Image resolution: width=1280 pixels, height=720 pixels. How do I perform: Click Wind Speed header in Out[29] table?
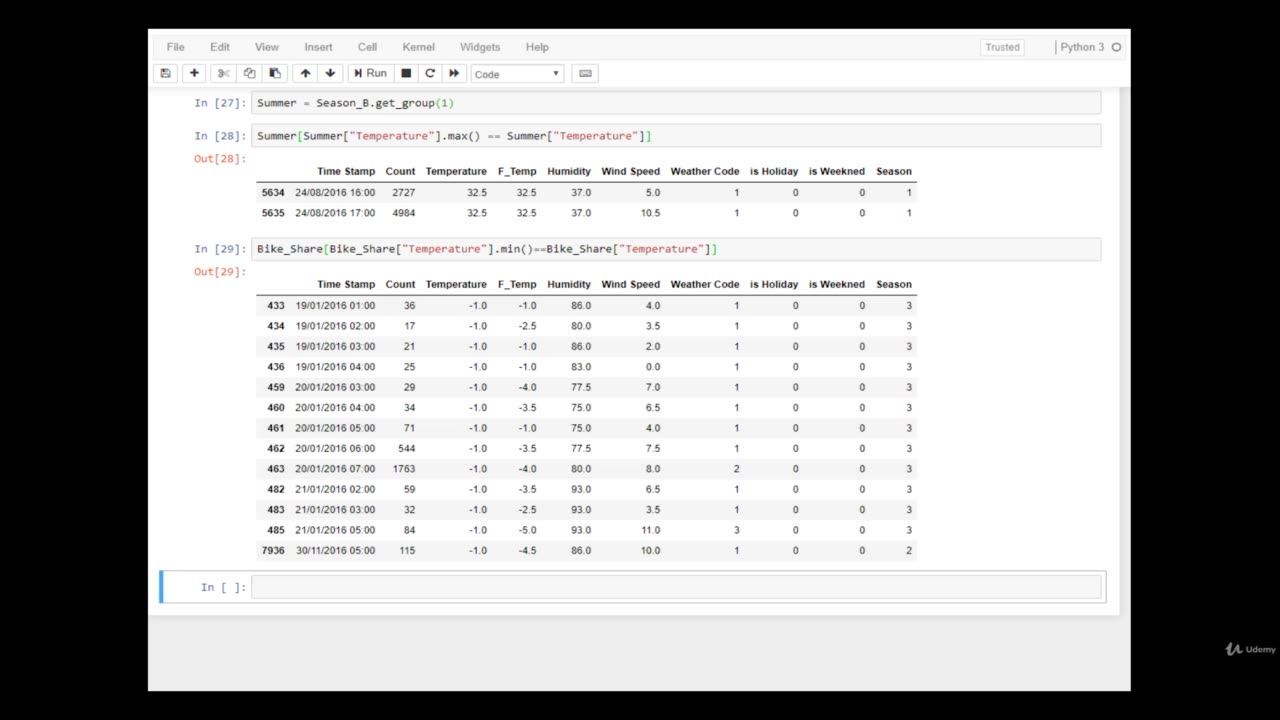pos(630,284)
